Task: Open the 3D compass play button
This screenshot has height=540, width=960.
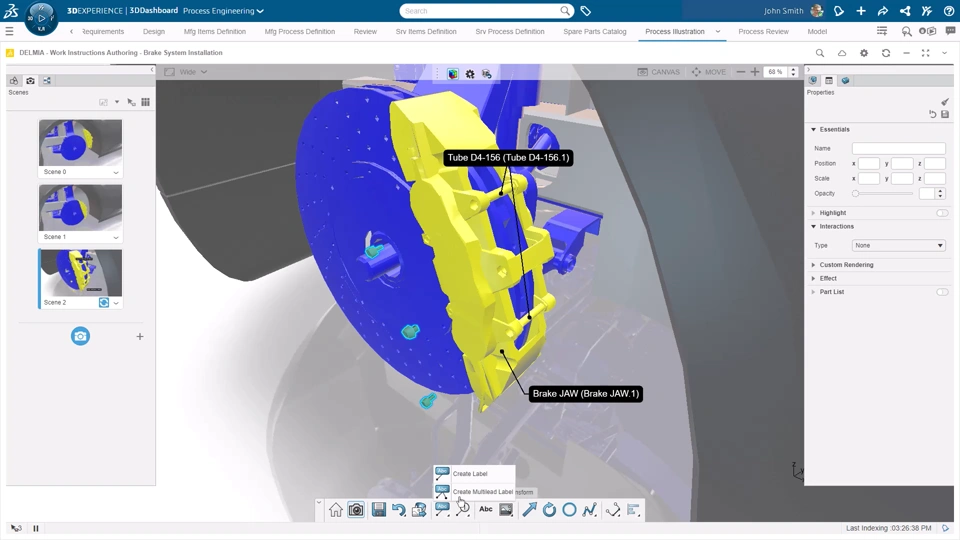Action: [42, 17]
